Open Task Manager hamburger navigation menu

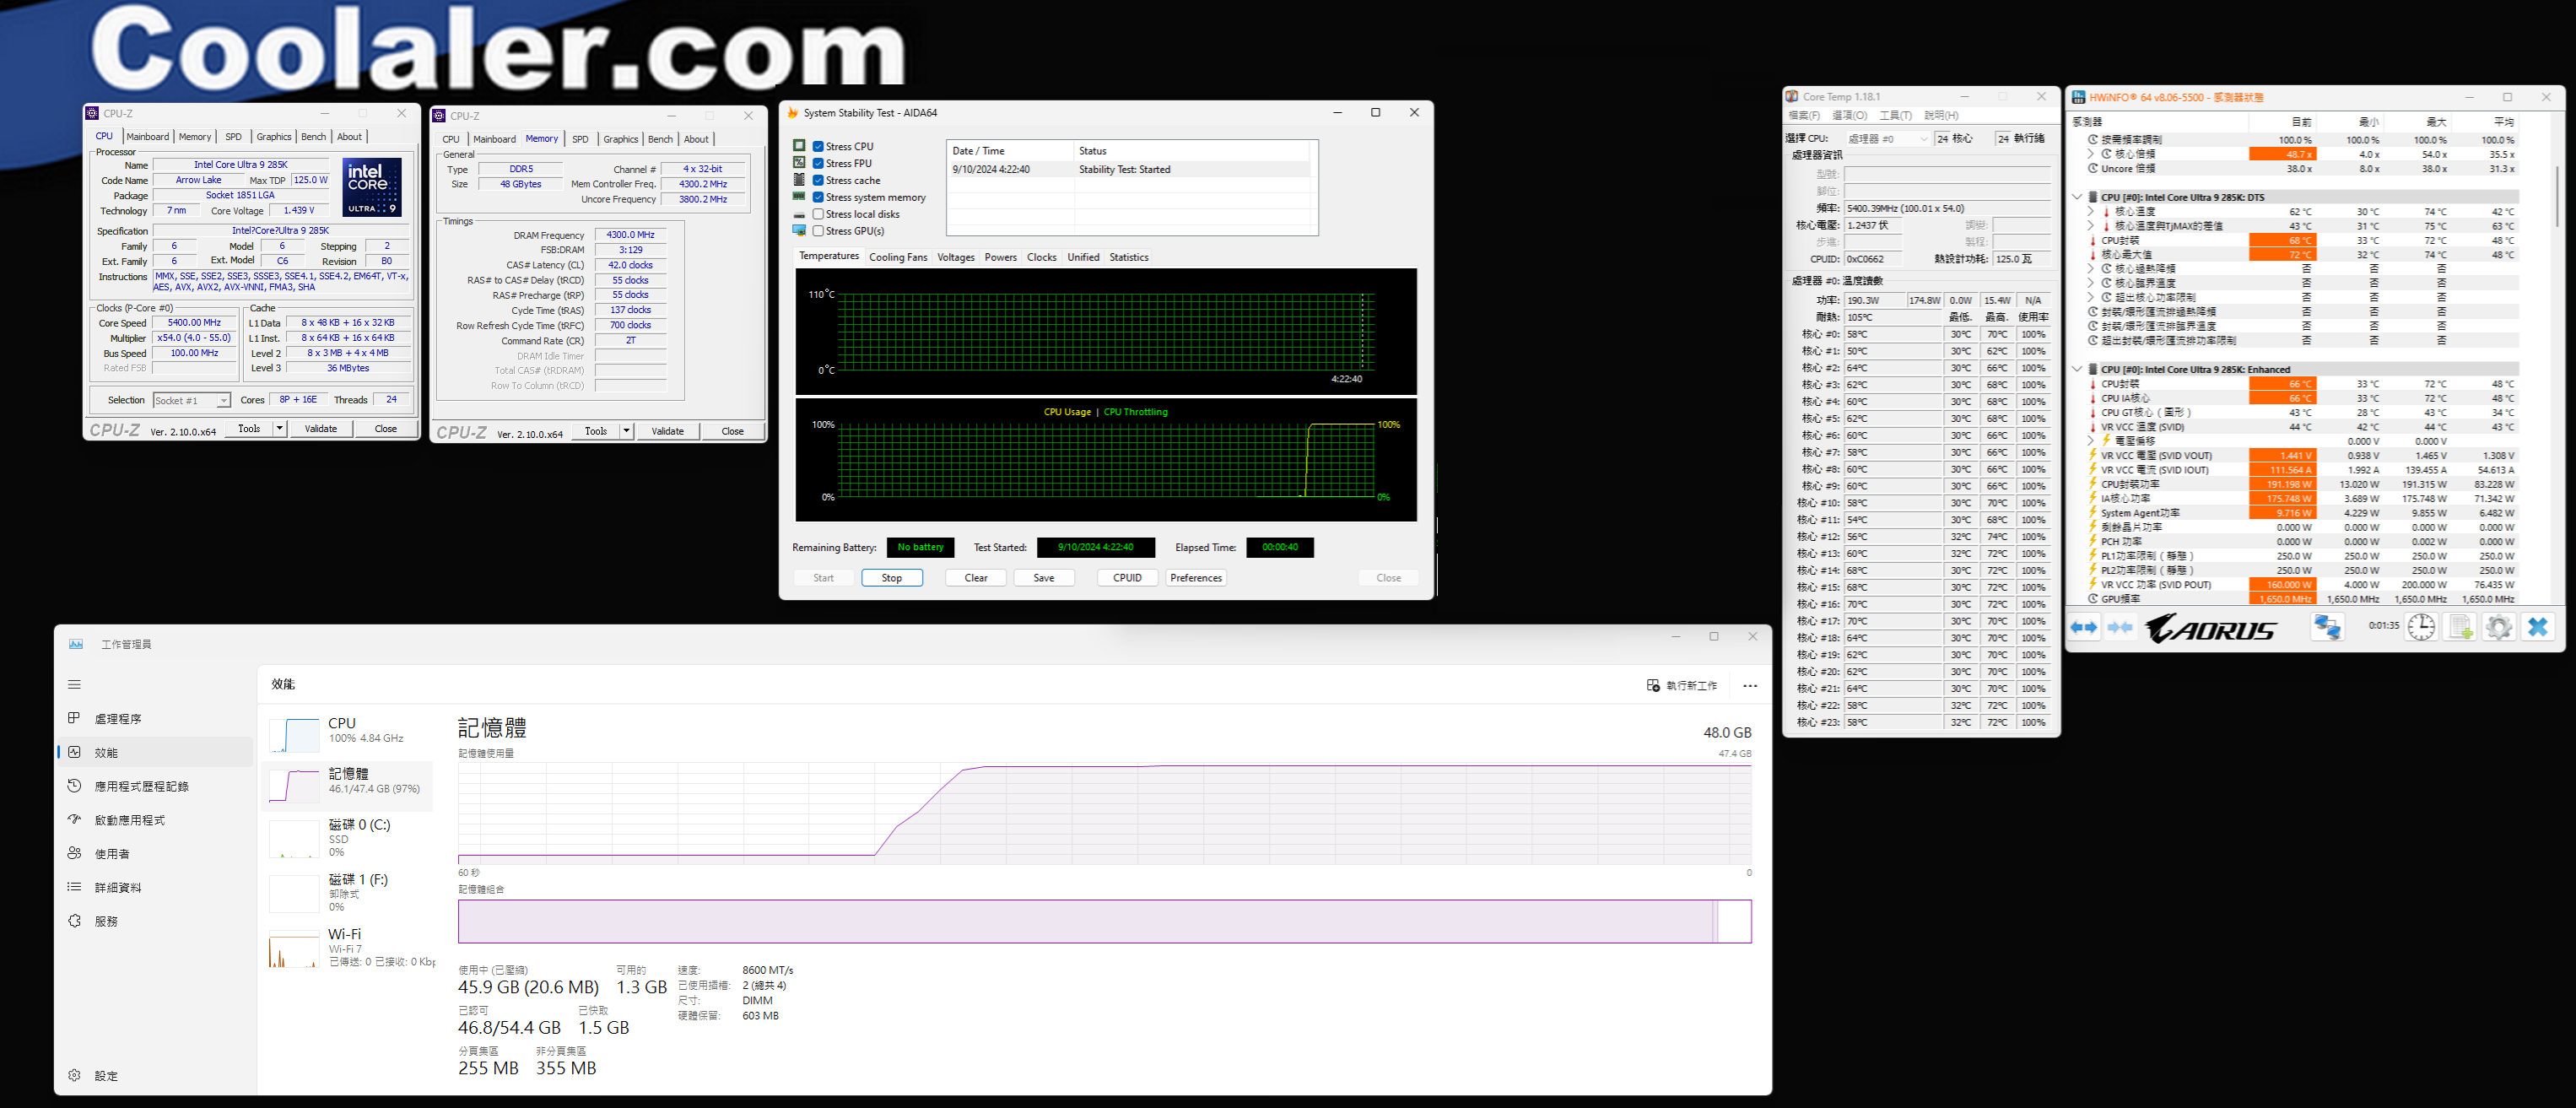[x=74, y=685]
